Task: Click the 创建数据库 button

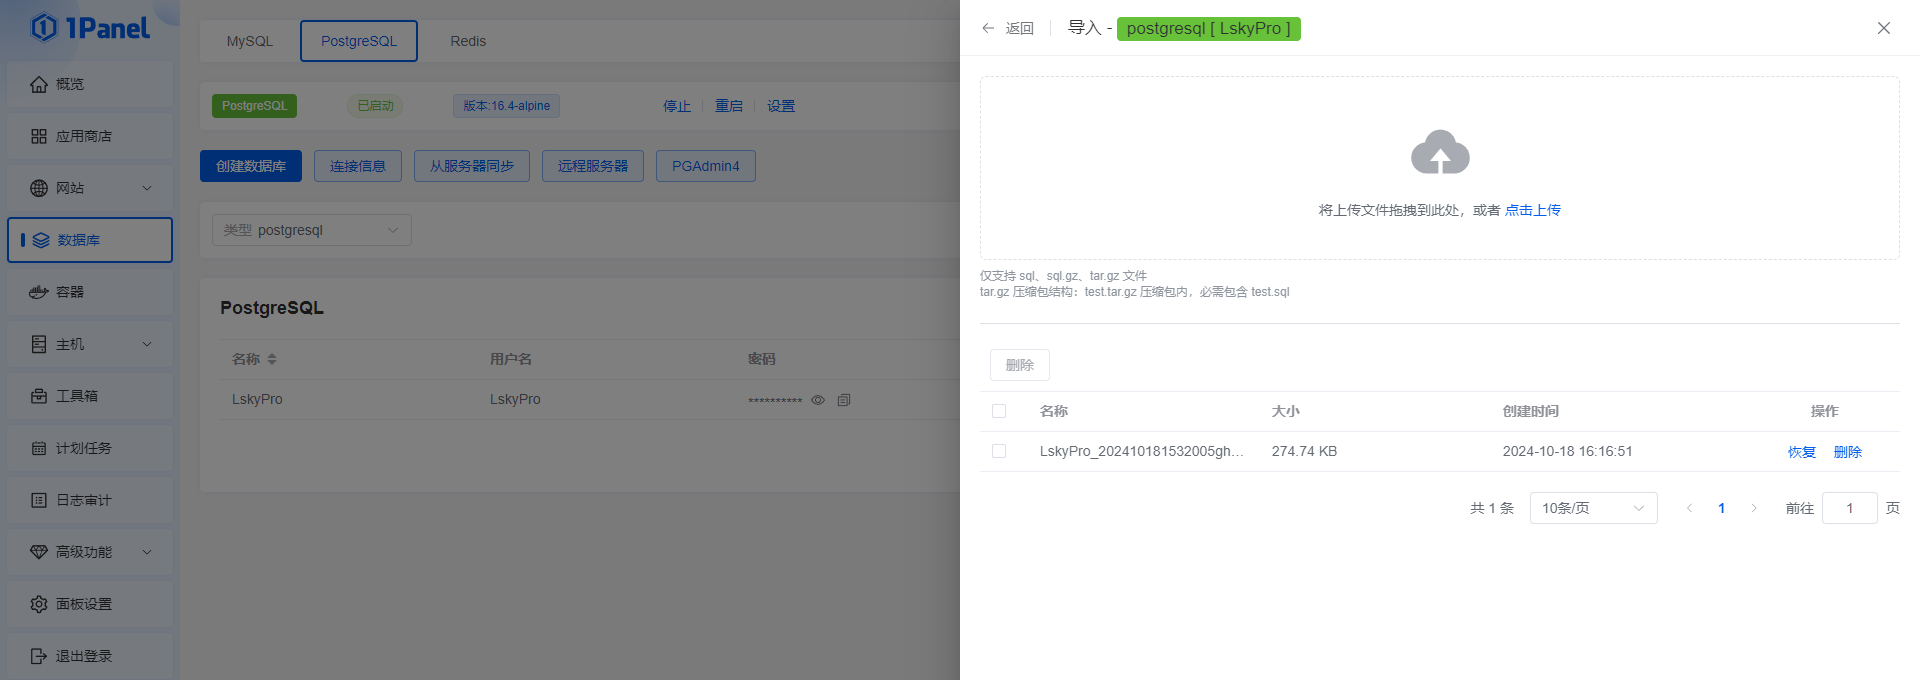Action: click(x=251, y=166)
